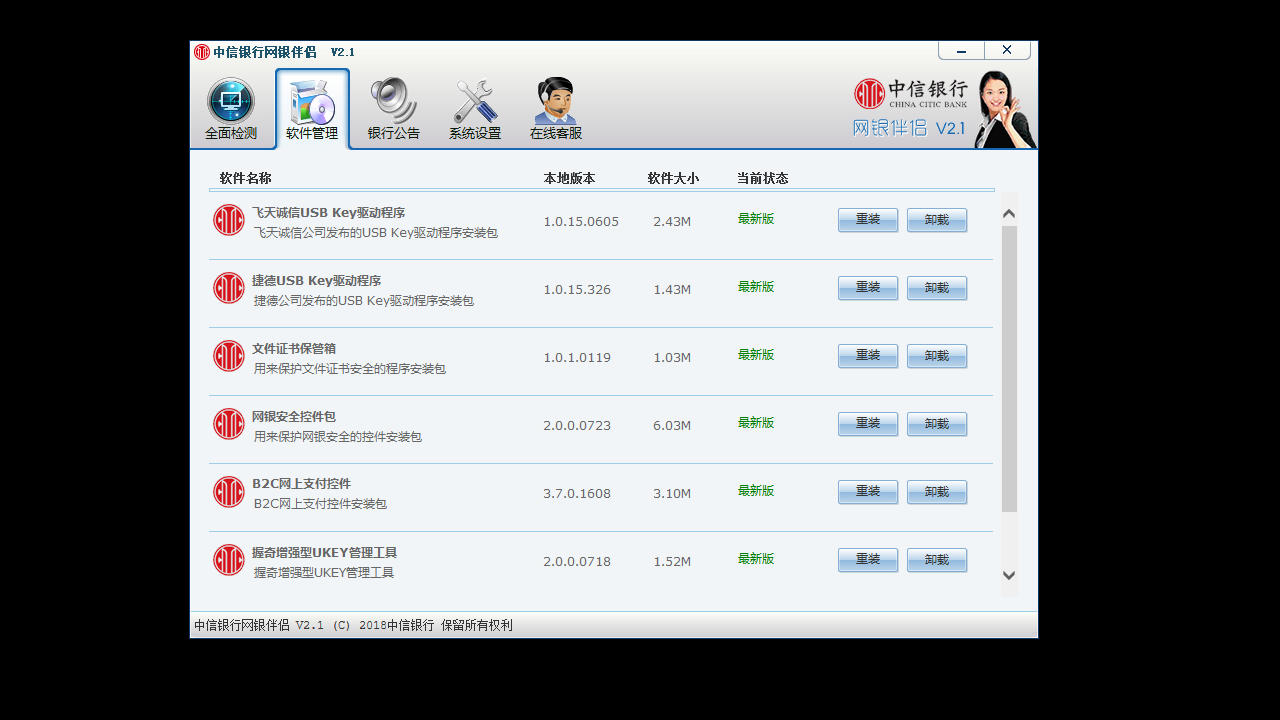Switch to 软件管理 software management
The height and width of the screenshot is (720, 1280).
[x=311, y=105]
